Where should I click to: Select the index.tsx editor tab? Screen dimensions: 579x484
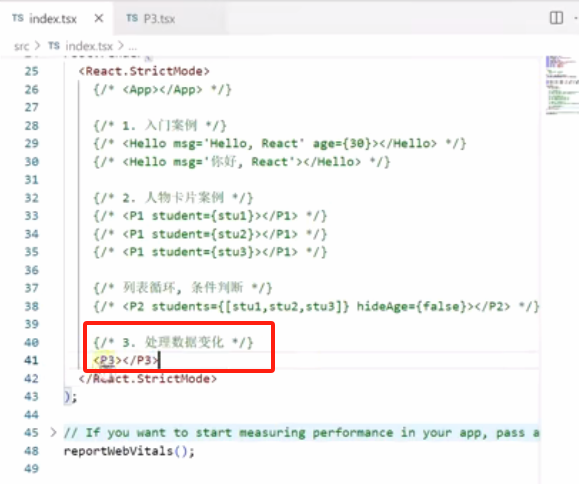[52, 18]
